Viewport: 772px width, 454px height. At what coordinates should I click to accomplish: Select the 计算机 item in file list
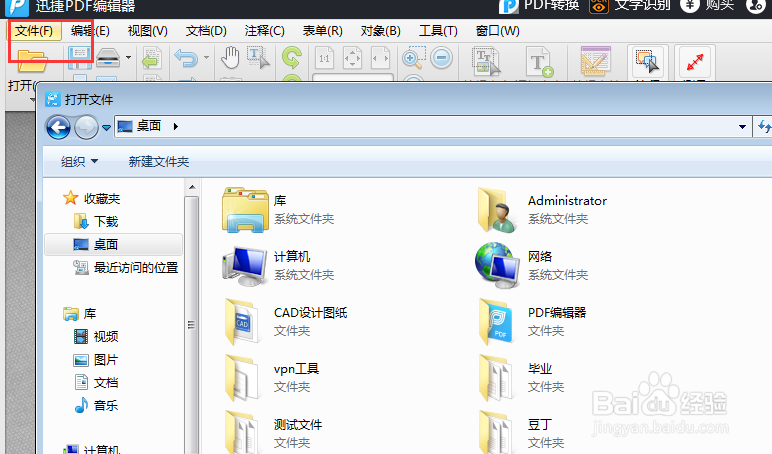click(278, 265)
